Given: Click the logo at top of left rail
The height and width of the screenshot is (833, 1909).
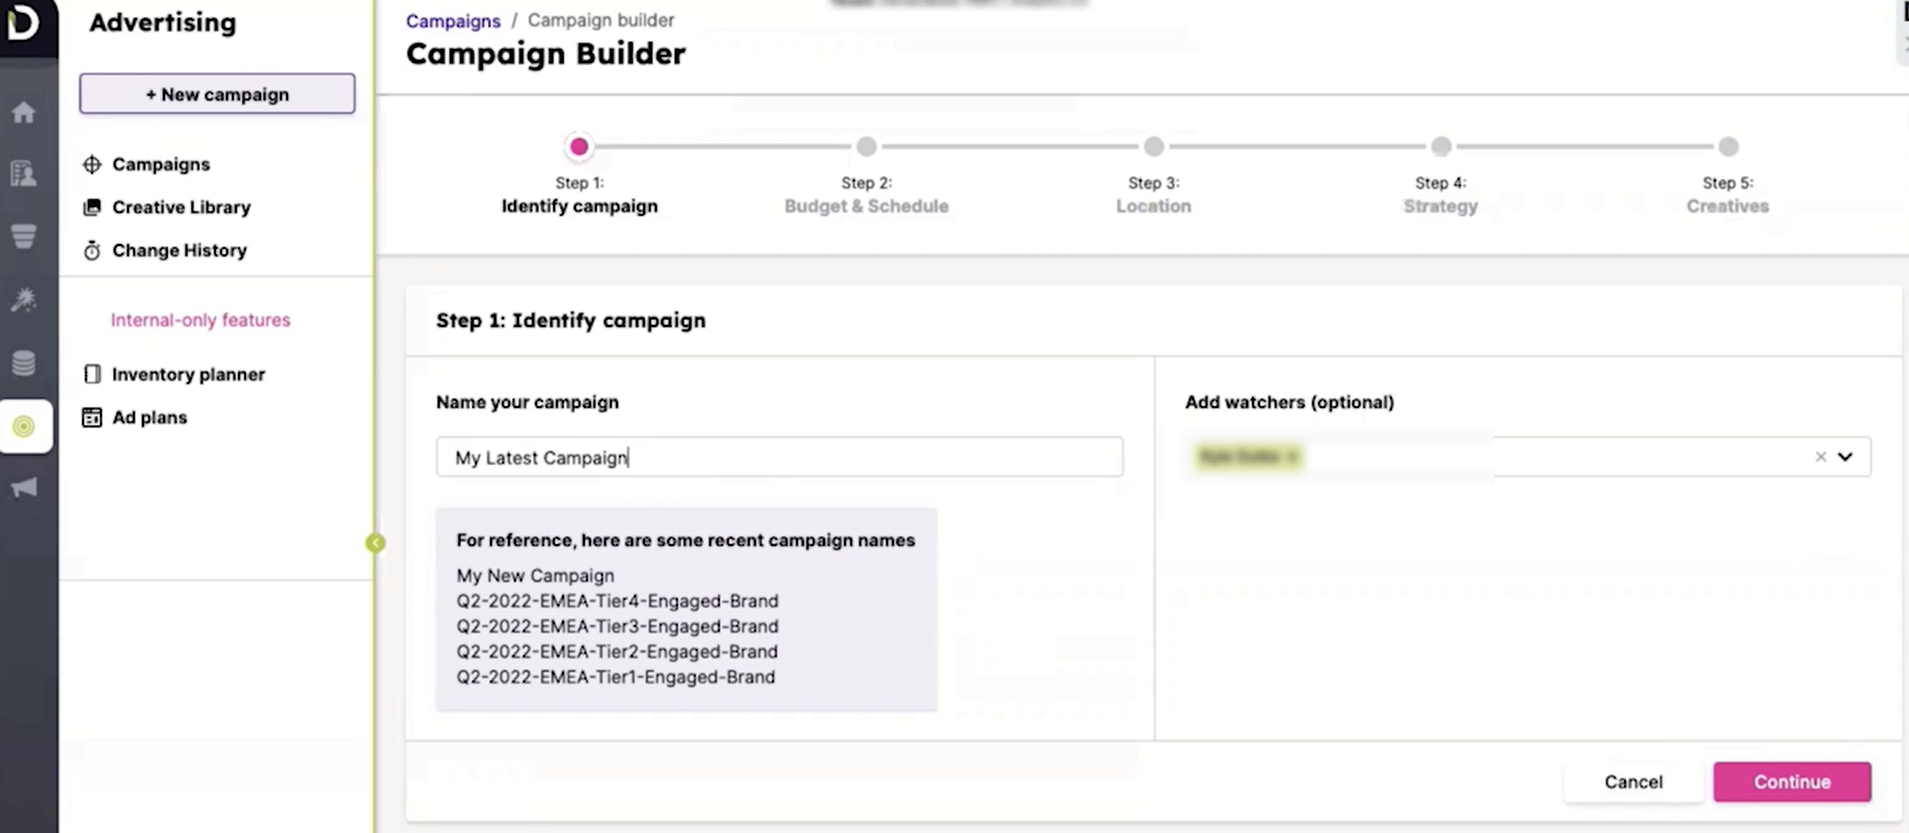Looking at the screenshot, I should [24, 22].
